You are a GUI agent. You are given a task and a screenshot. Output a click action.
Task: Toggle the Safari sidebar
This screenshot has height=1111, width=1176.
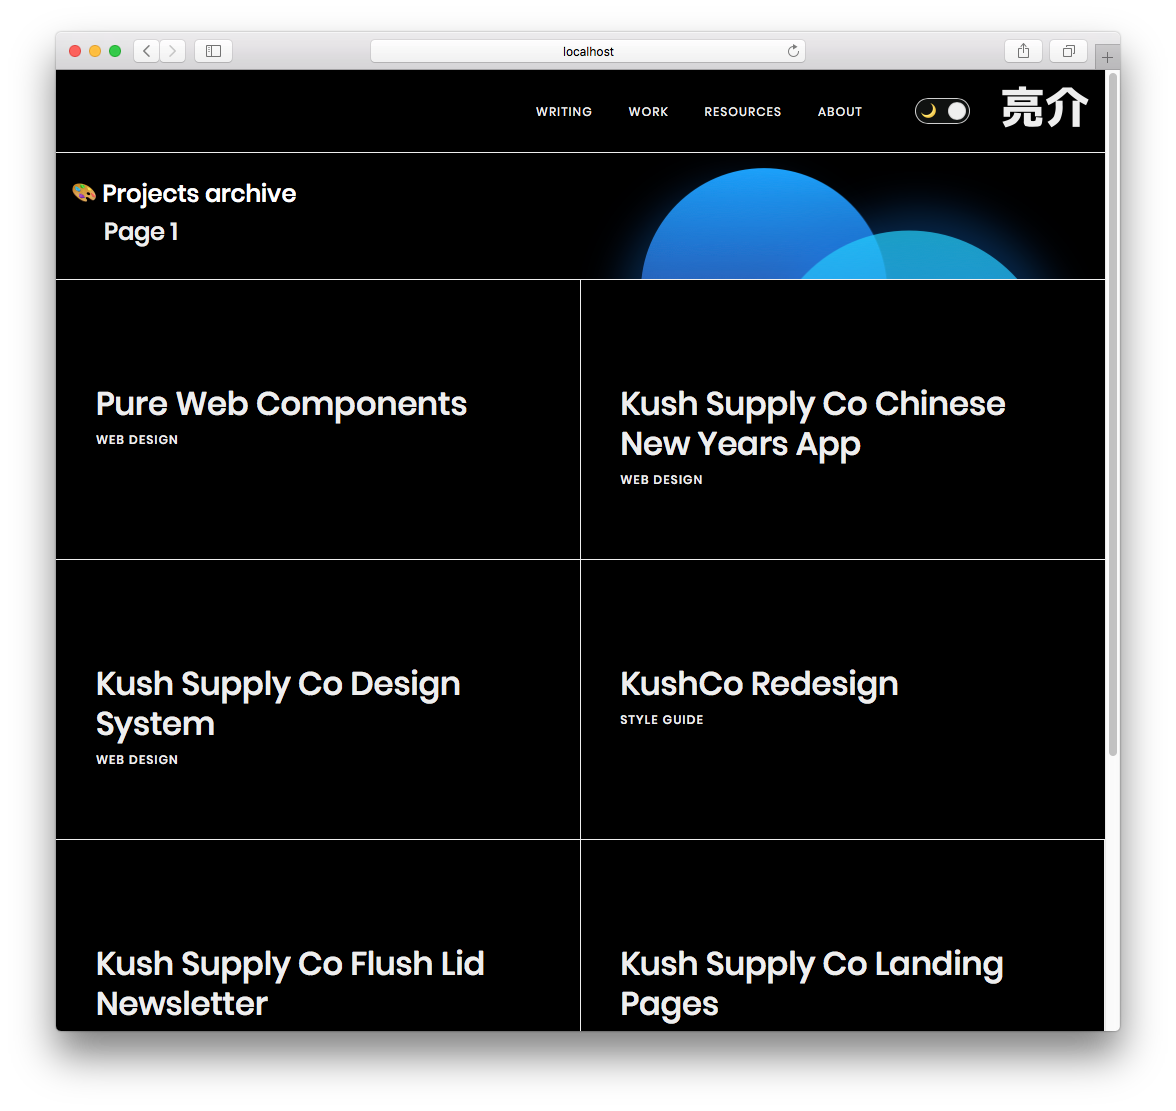click(213, 50)
